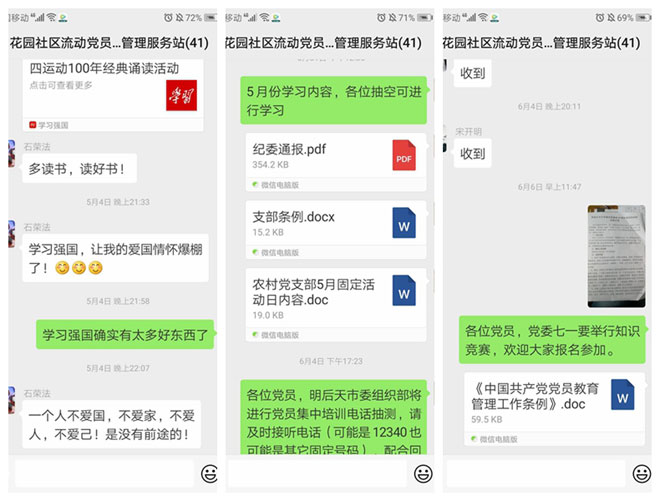Click the right chat message input field
This screenshot has height=501, width=660.
tap(536, 474)
